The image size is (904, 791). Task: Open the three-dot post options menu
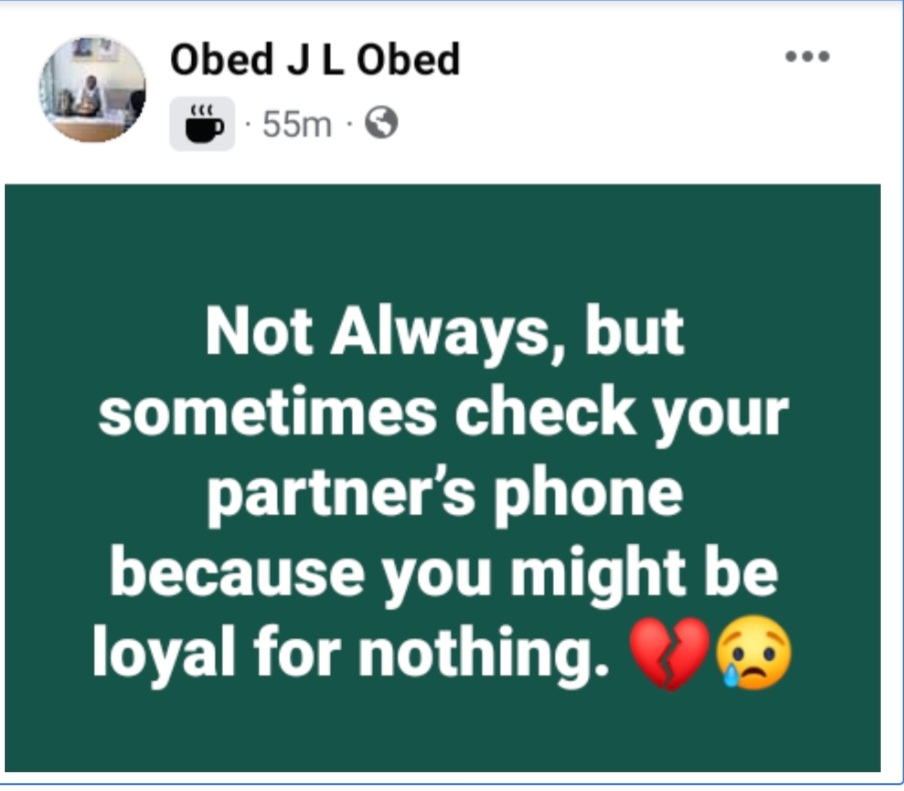[807, 56]
